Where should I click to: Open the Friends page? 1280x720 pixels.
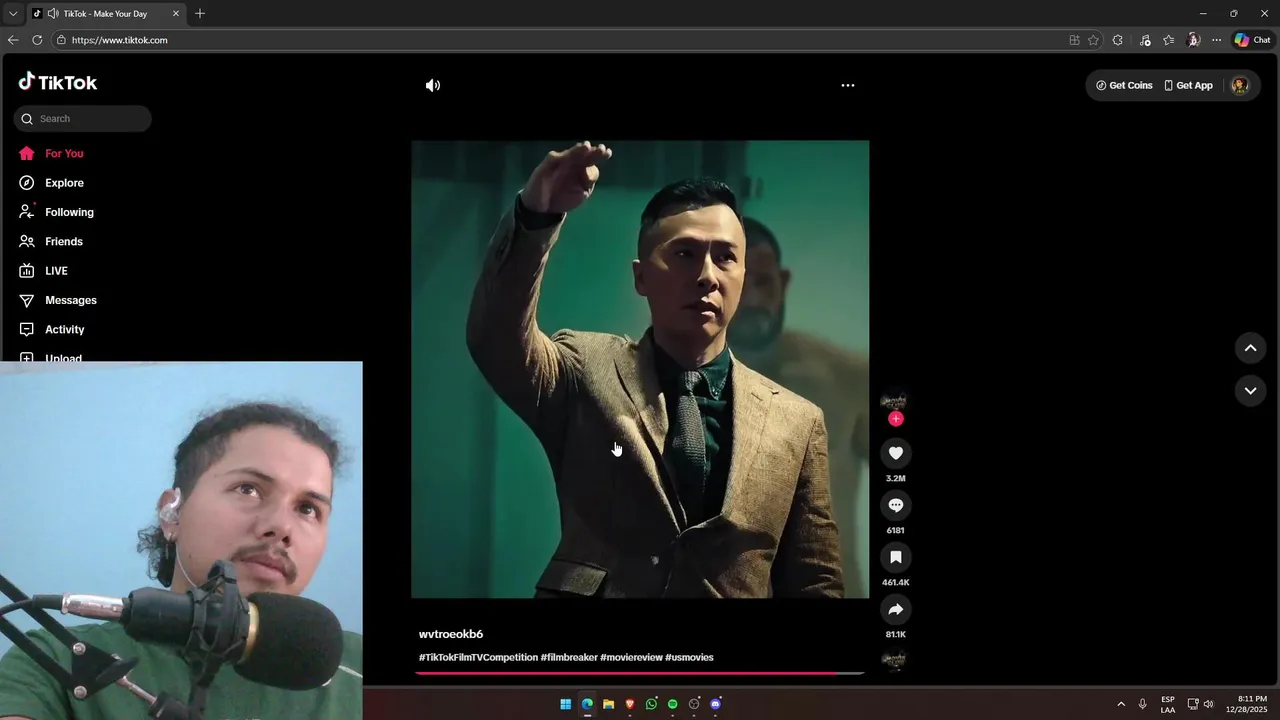click(x=51, y=242)
